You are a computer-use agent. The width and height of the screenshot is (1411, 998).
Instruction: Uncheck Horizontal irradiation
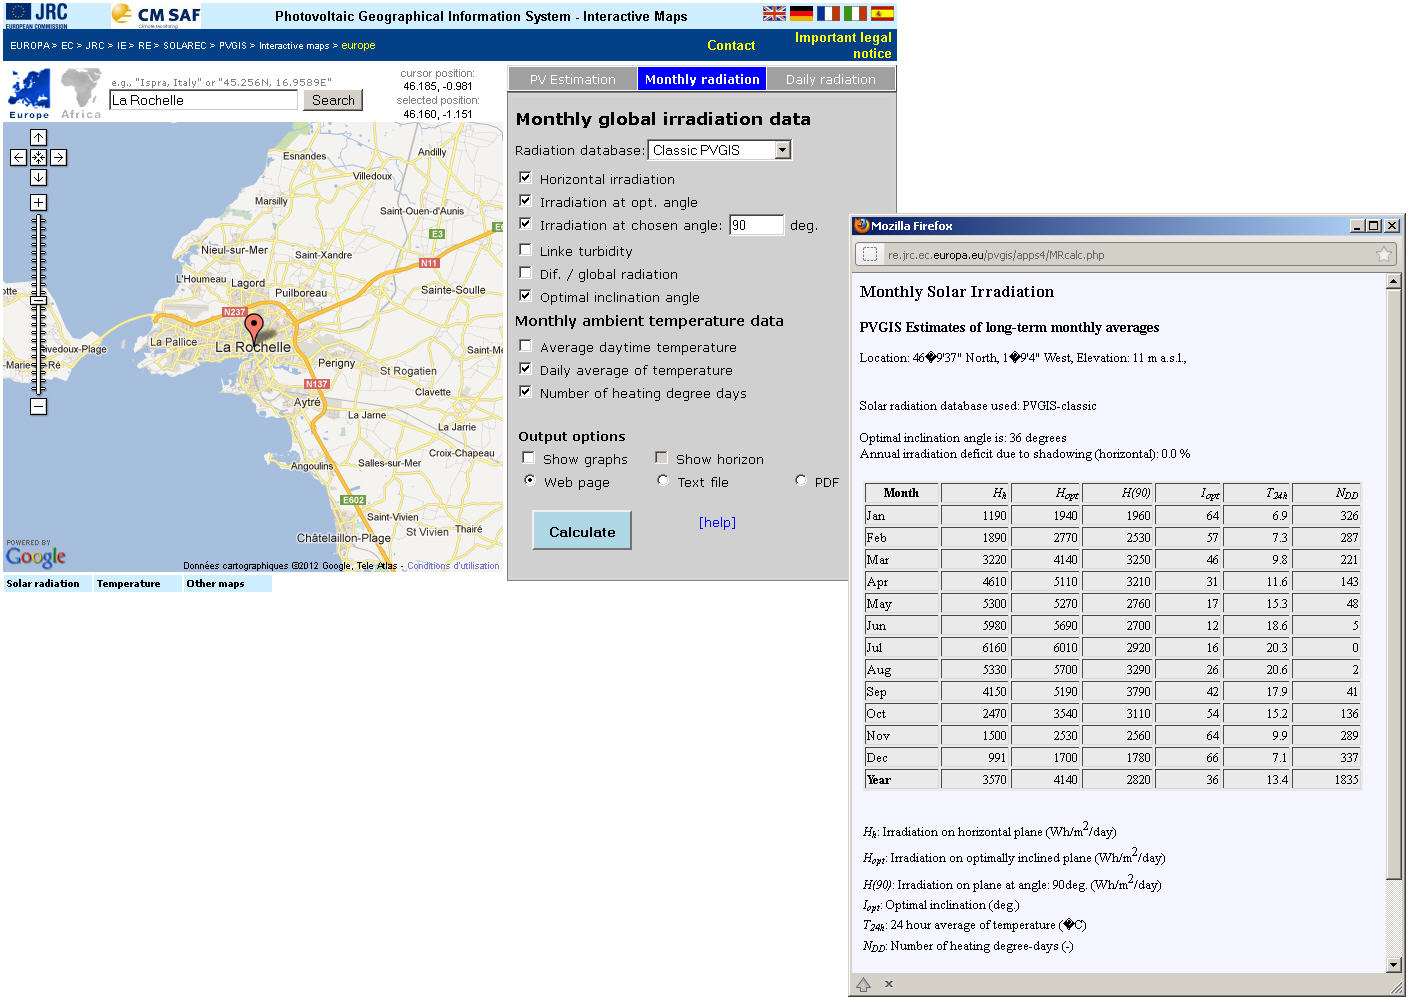coord(525,178)
